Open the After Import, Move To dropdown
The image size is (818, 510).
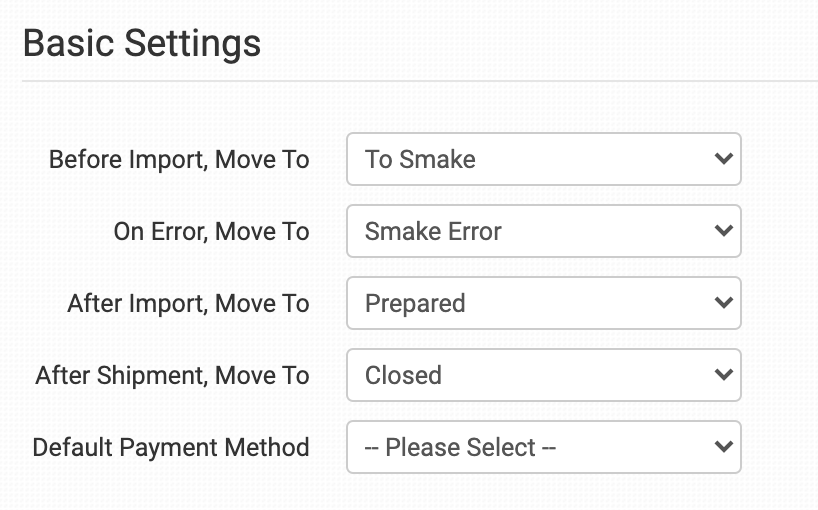pyautogui.click(x=543, y=303)
